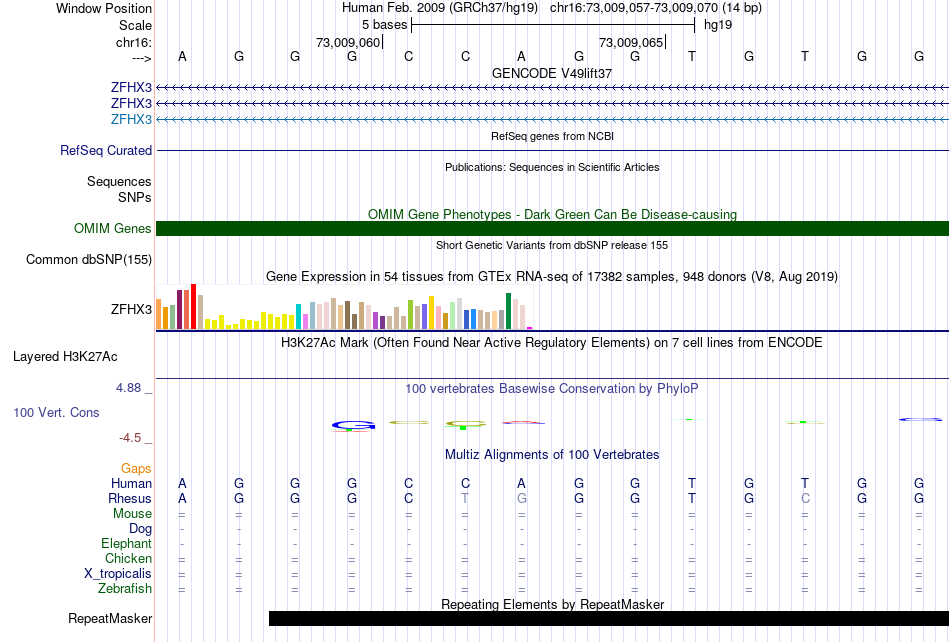The image size is (950, 642).
Task: Click the Elephant species label
Action: coord(126,543)
